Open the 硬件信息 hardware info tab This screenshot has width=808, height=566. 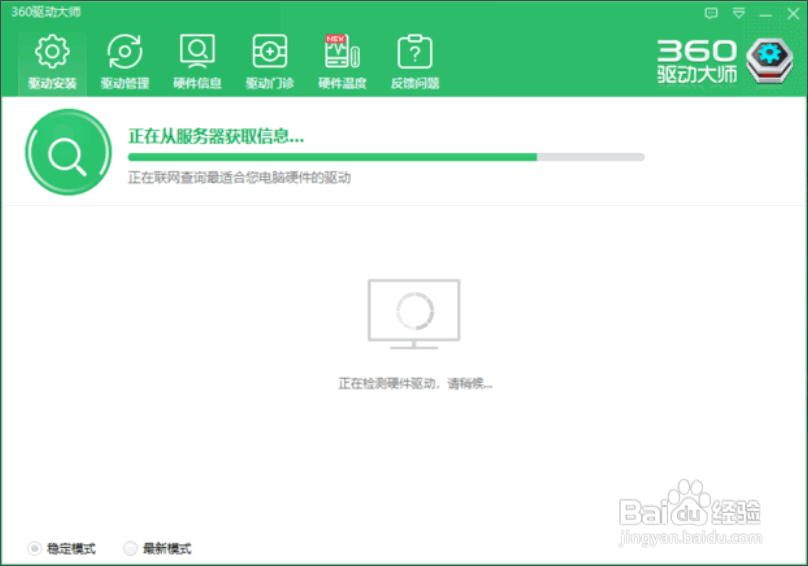pos(197,62)
